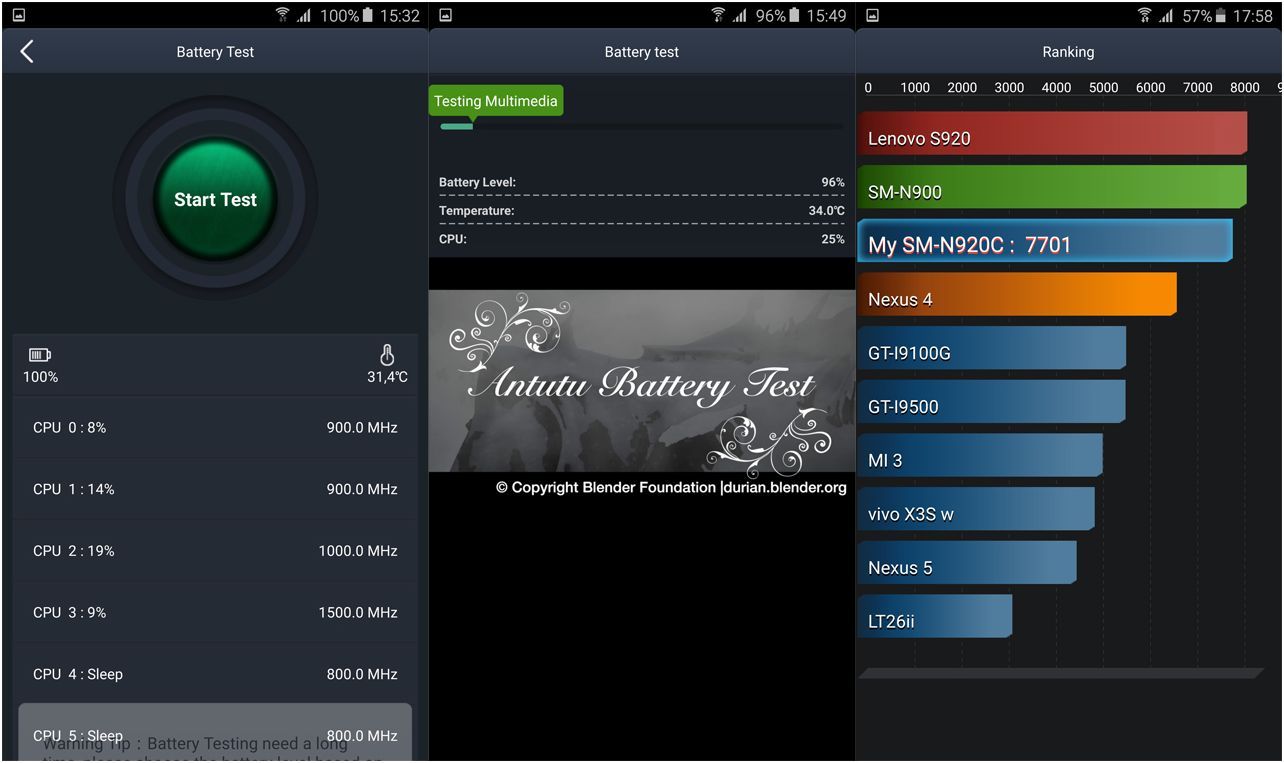Click the Antutu Battery Test video image
The height and width of the screenshot is (763, 1284).
641,381
